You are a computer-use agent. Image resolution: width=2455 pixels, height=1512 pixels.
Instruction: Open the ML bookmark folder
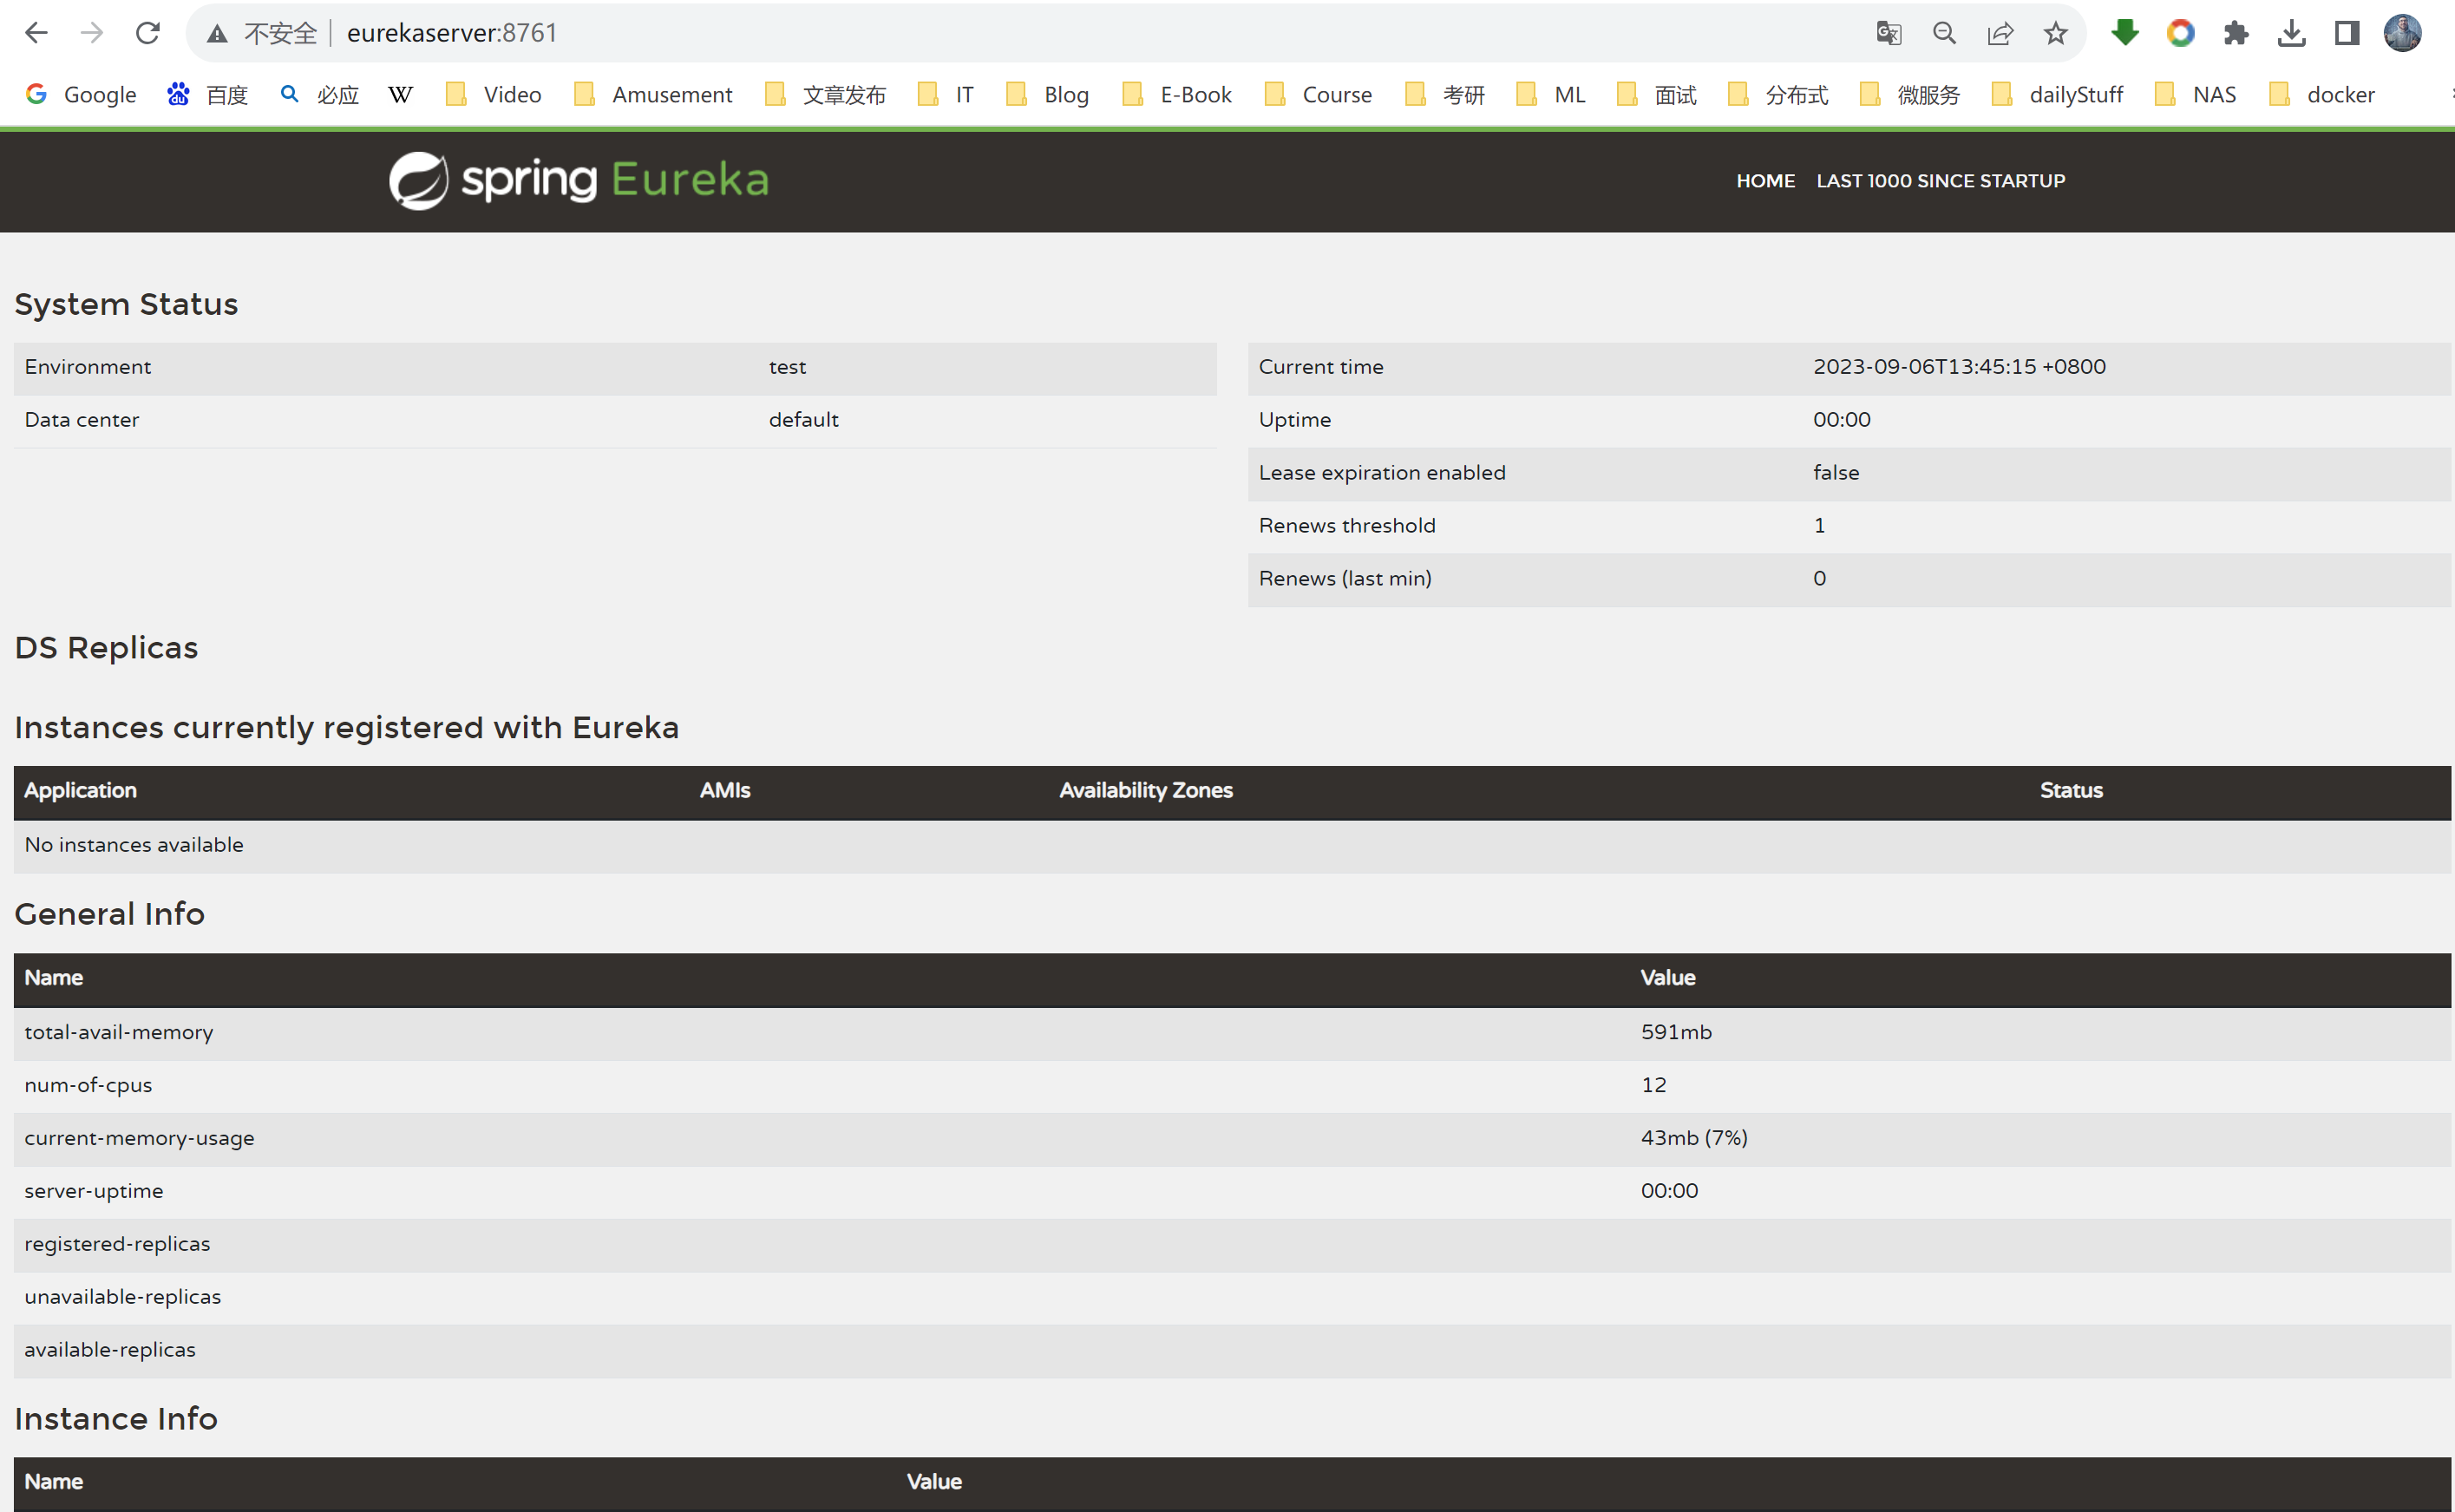pyautogui.click(x=1551, y=94)
